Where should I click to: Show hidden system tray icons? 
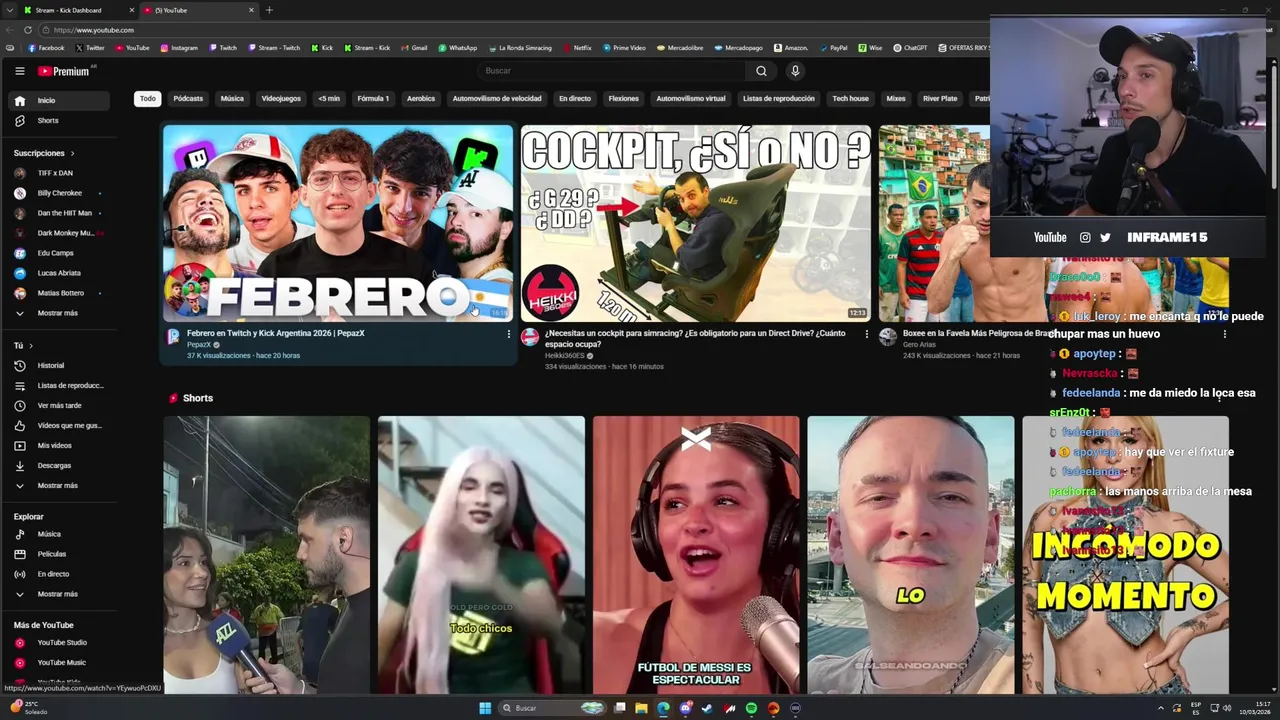pos(1161,708)
